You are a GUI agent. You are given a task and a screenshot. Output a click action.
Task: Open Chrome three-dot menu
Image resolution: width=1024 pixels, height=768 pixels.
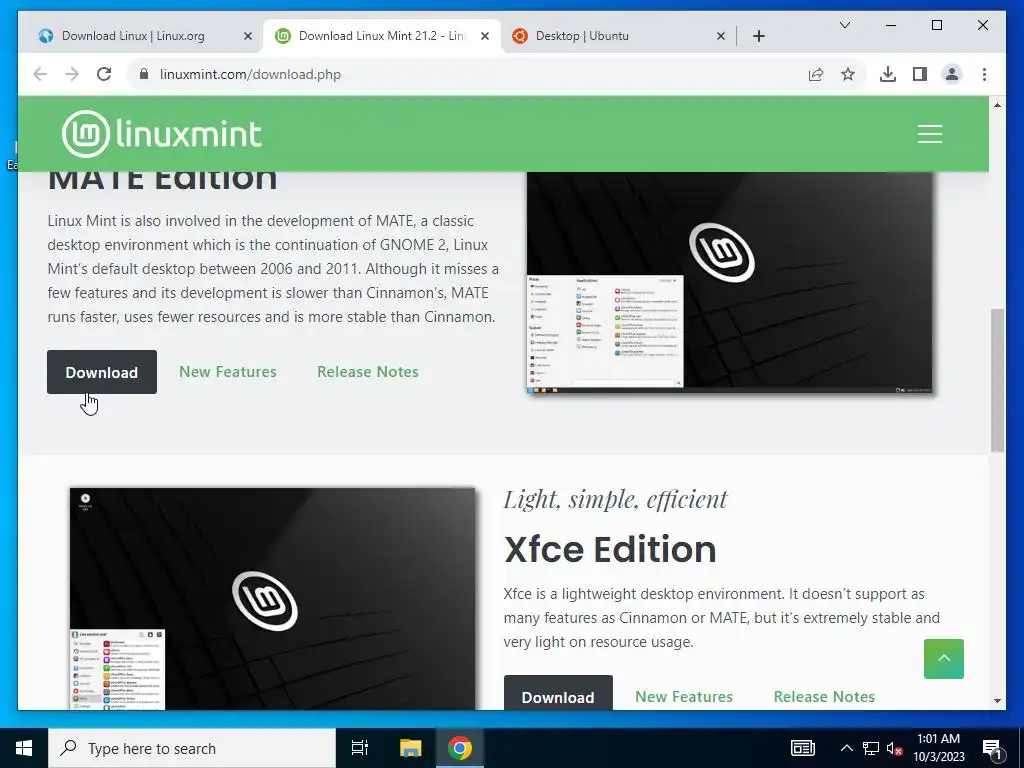tap(984, 74)
